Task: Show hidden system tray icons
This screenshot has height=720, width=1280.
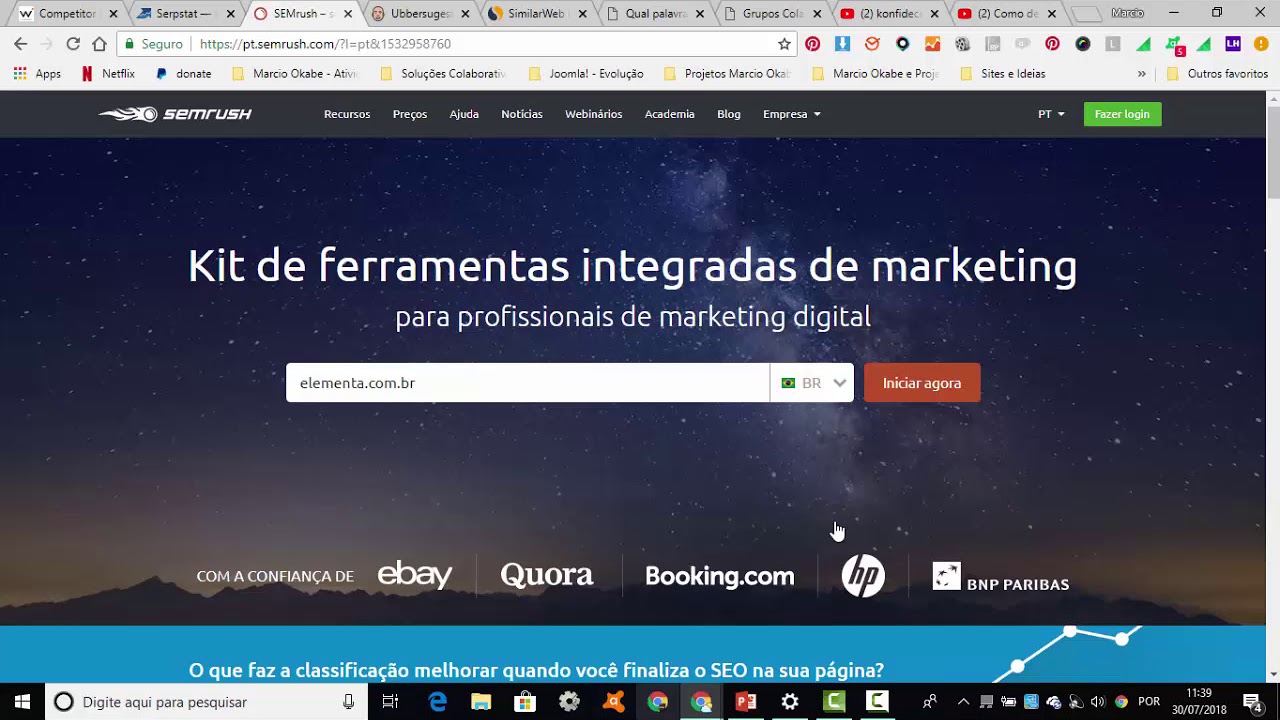Action: [x=963, y=702]
